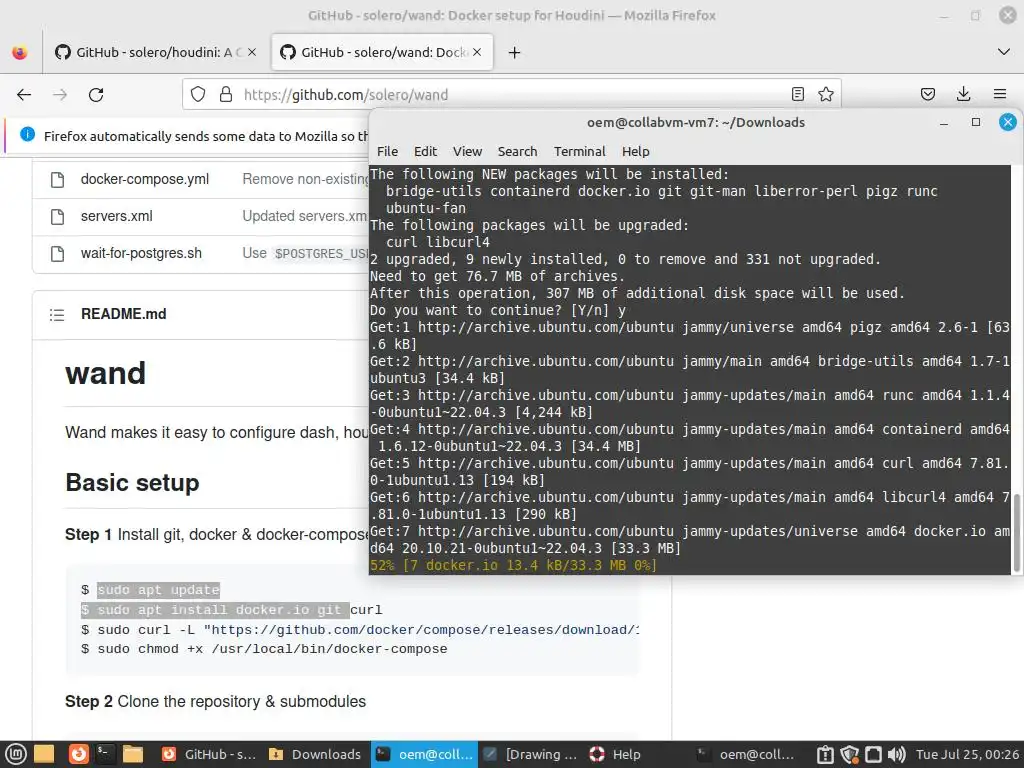
Task: Maximize the terminal window
Action: pos(976,122)
